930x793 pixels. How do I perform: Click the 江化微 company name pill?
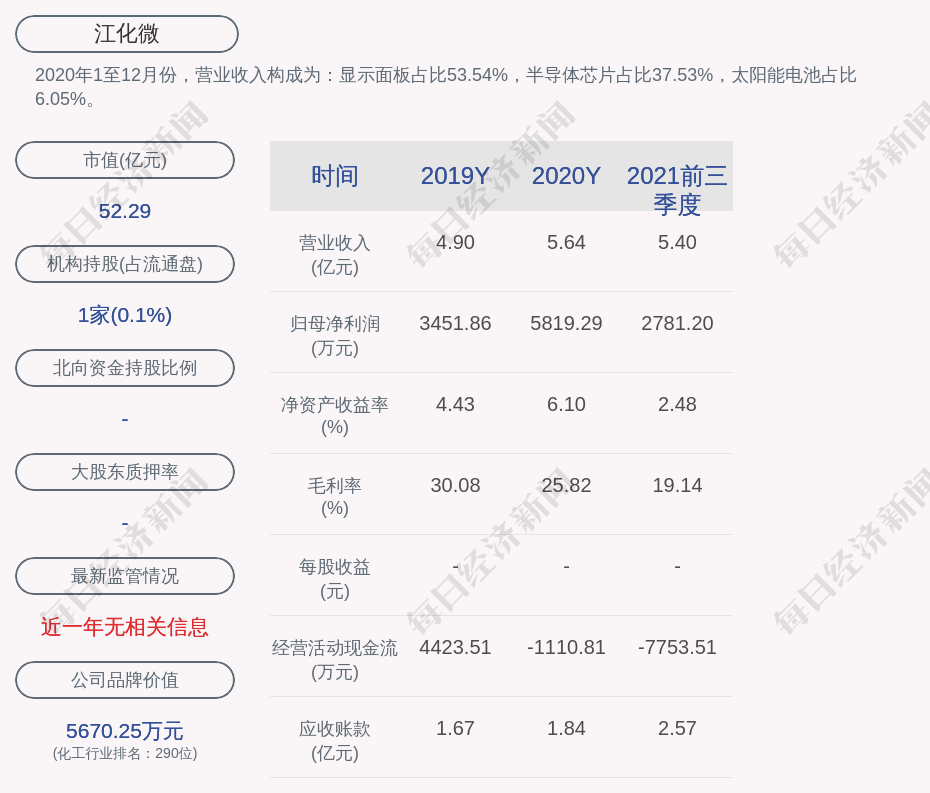pos(127,34)
